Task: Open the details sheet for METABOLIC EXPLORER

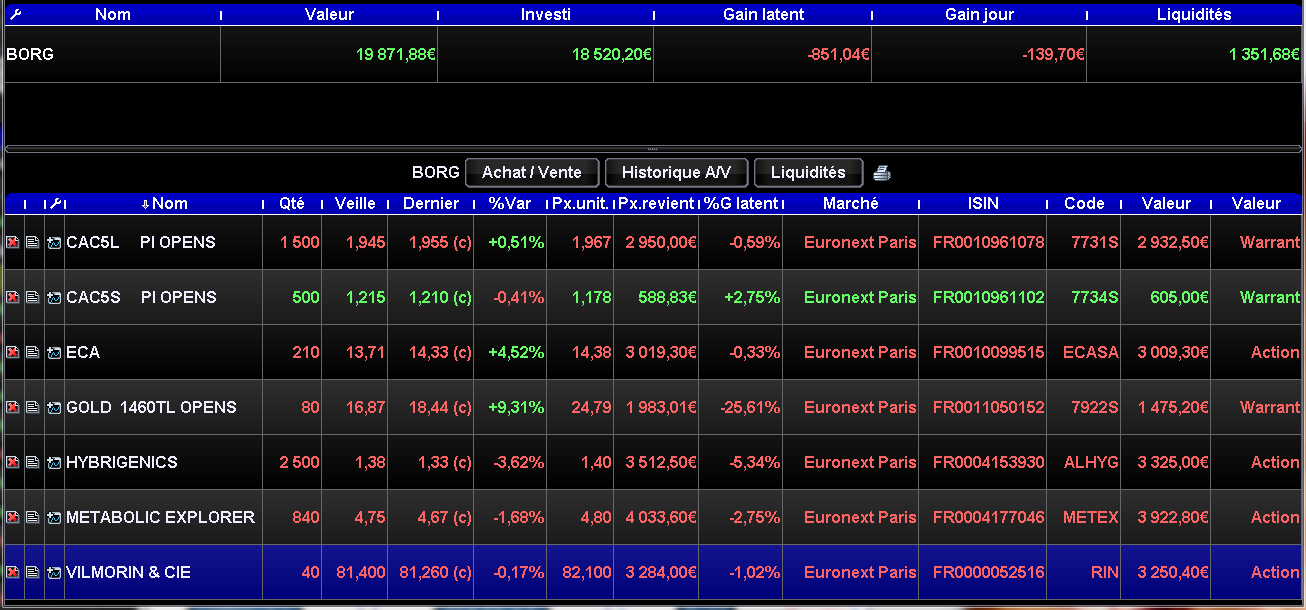Action: 33,517
